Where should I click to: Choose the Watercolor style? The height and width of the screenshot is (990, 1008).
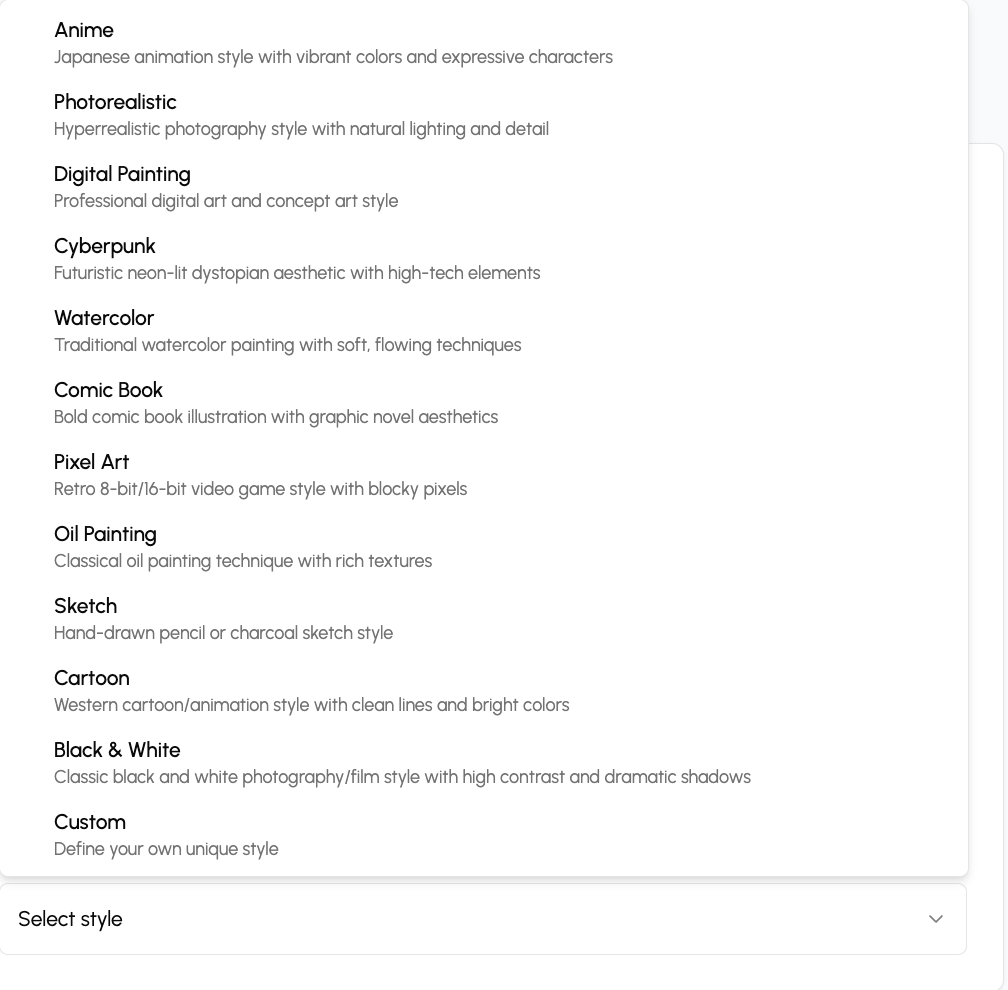coord(483,331)
